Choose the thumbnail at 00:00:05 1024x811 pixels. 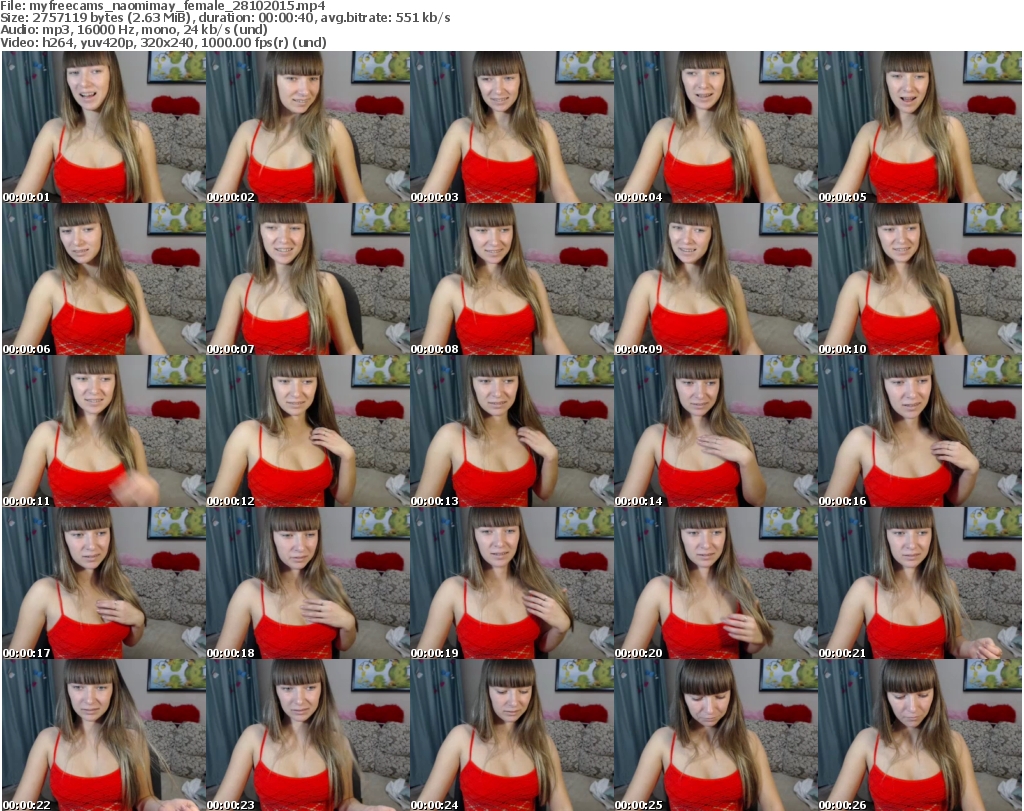point(920,127)
